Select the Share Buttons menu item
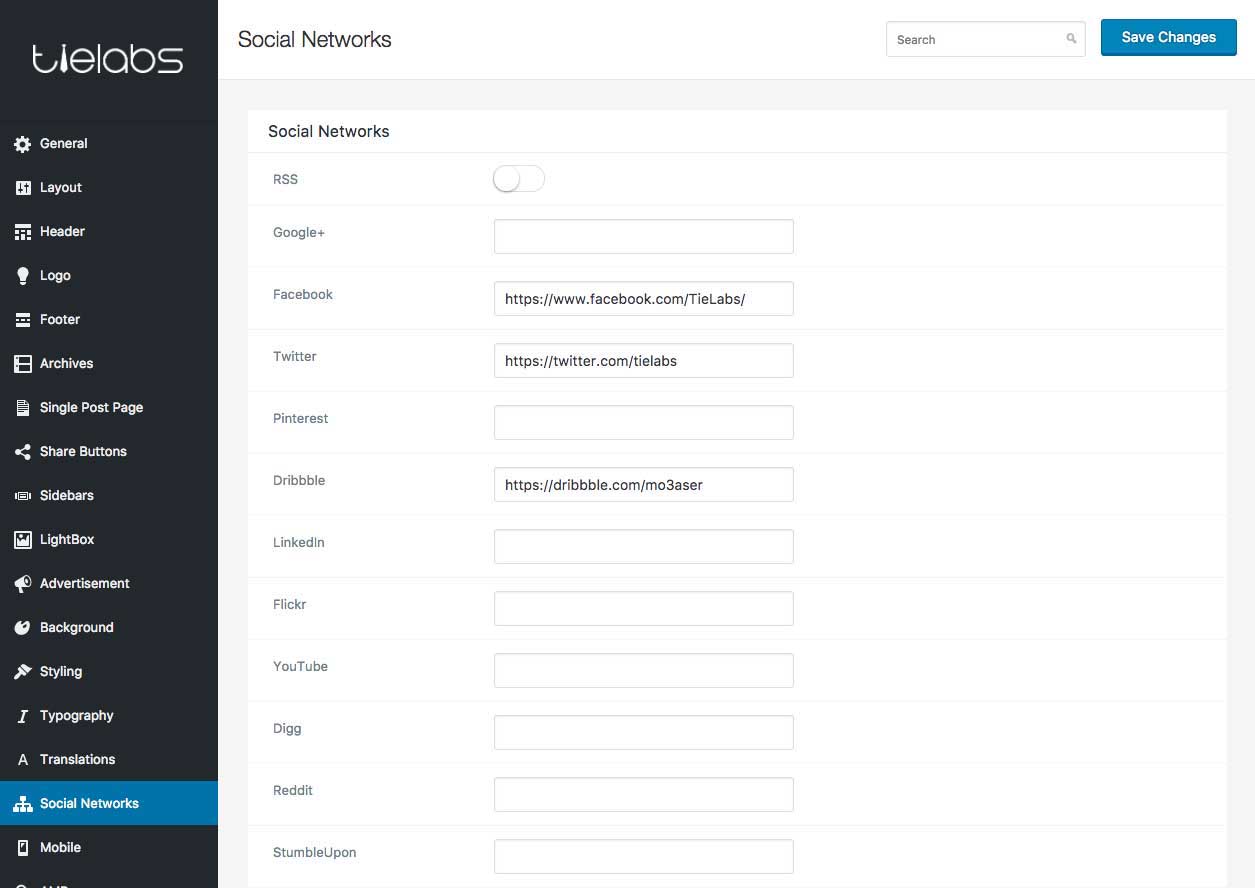1255x888 pixels. pos(108,452)
